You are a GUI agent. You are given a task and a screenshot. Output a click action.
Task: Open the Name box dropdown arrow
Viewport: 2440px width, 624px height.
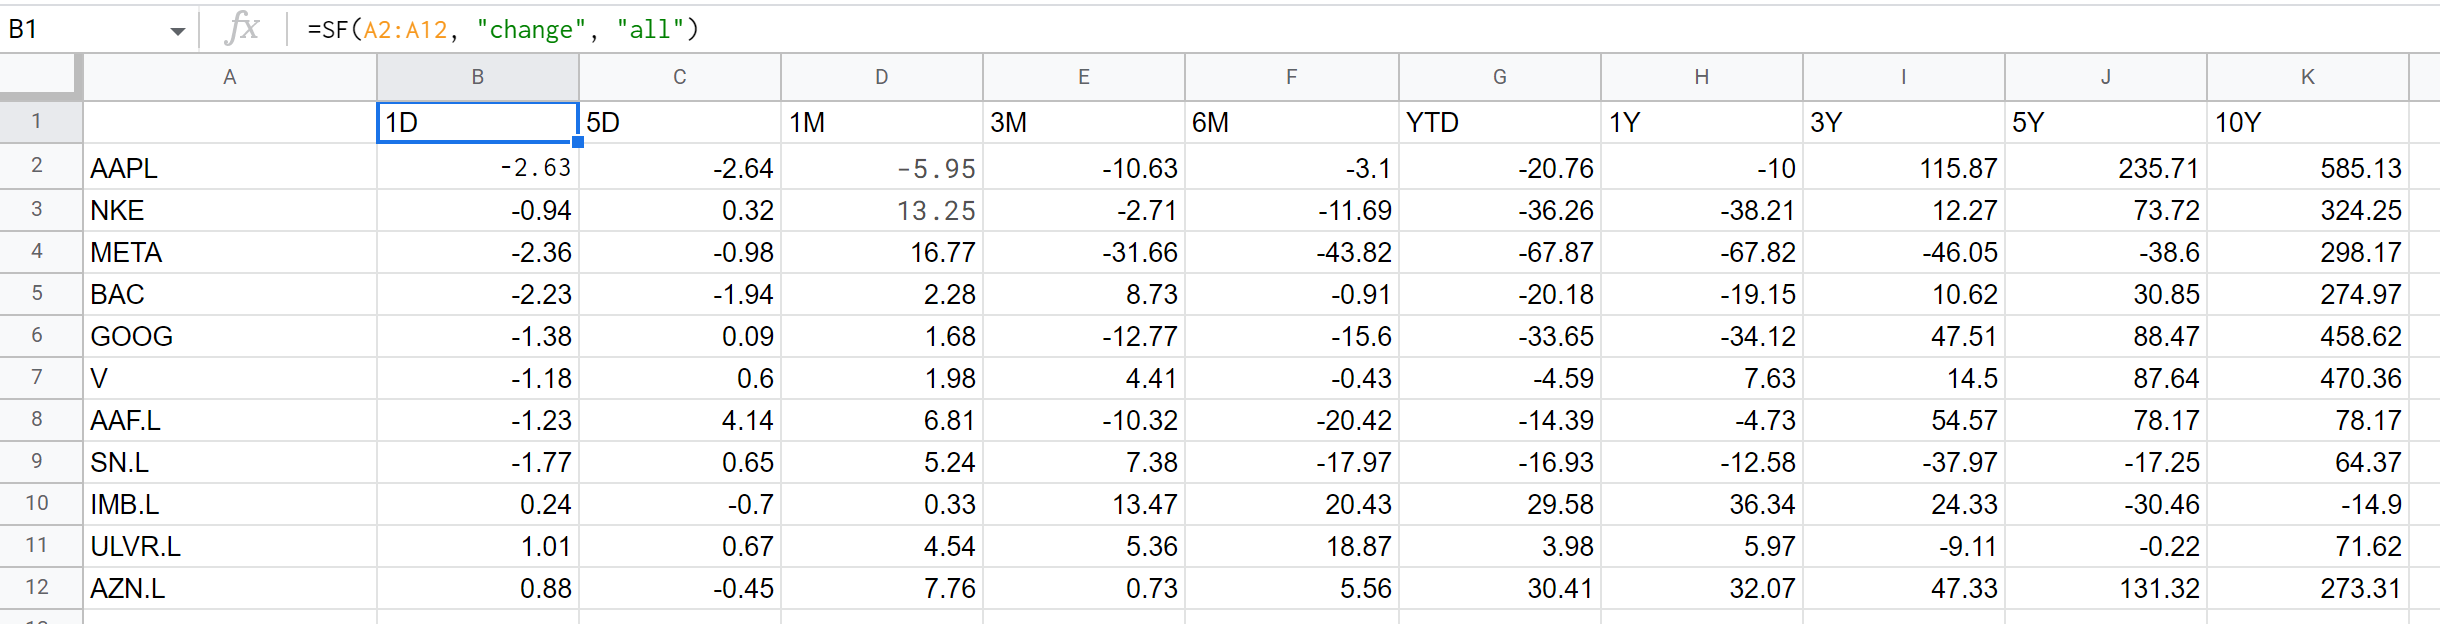pyautogui.click(x=178, y=31)
